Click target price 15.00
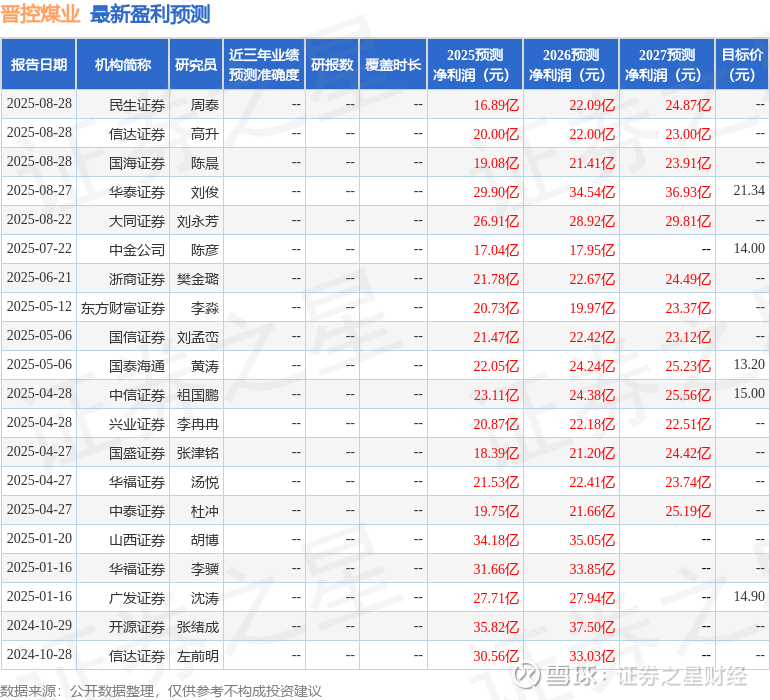770x700 pixels. click(749, 393)
